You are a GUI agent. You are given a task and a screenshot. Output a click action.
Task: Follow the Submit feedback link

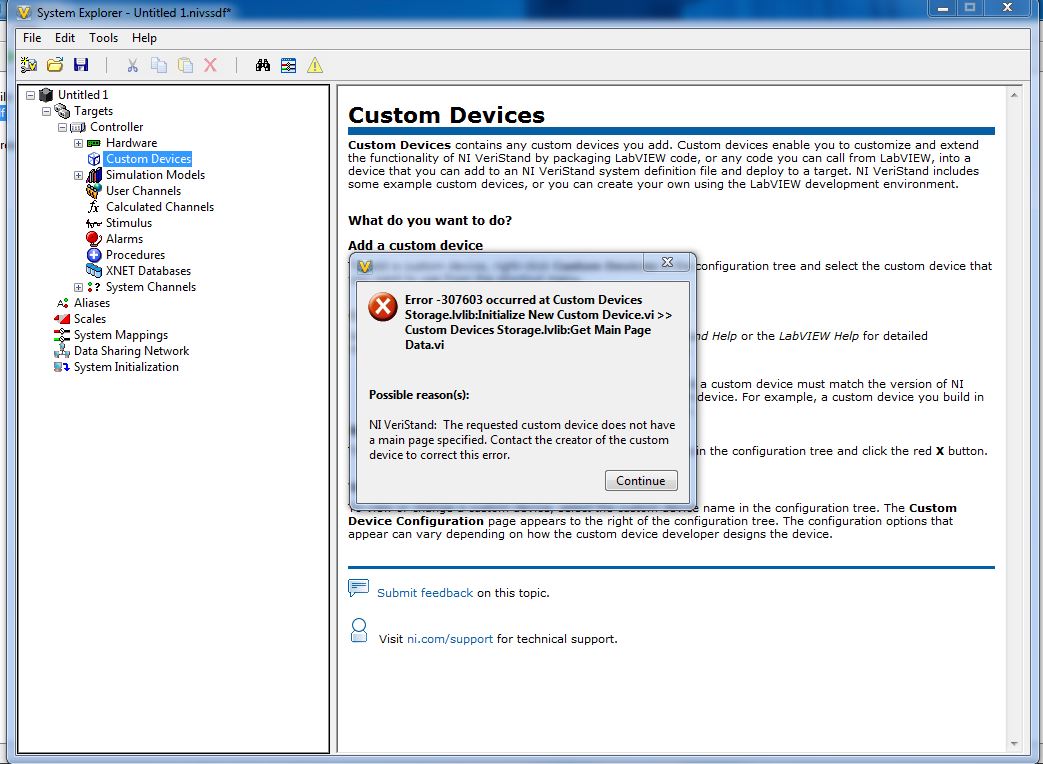pyautogui.click(x=425, y=592)
